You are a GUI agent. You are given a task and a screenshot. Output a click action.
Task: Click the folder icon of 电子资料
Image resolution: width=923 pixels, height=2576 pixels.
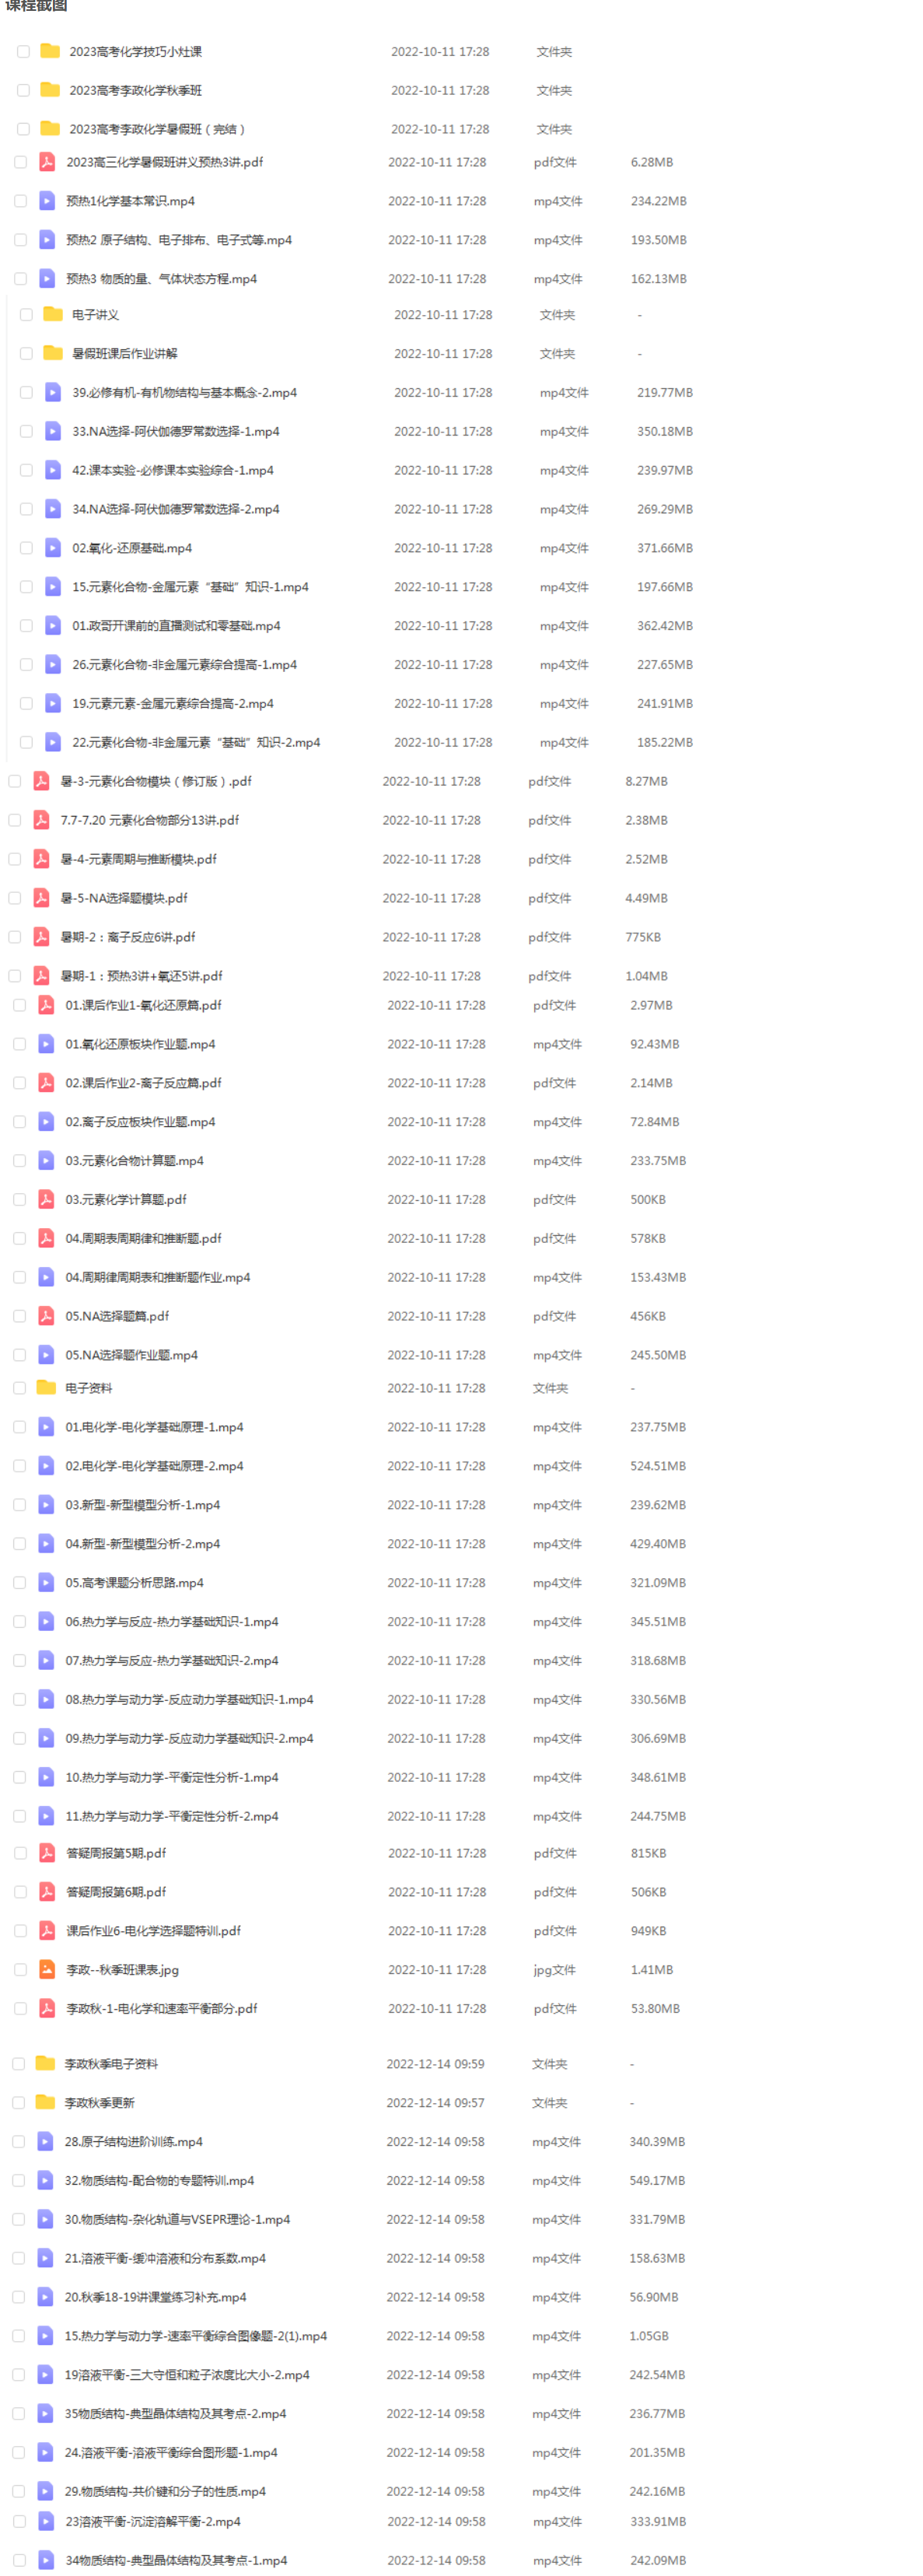coord(46,1387)
